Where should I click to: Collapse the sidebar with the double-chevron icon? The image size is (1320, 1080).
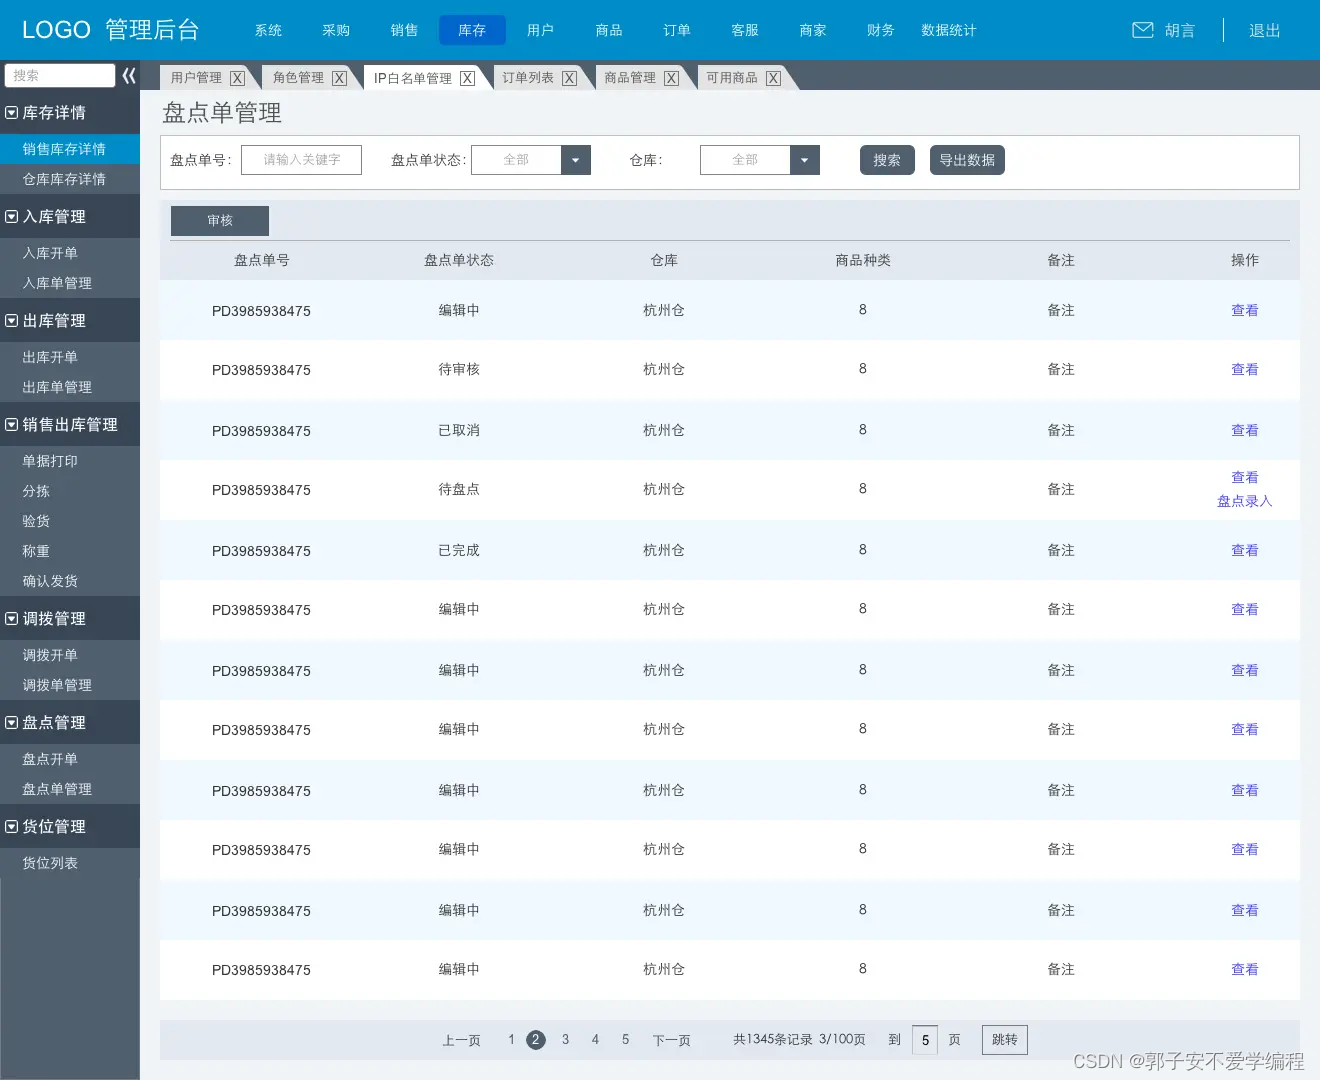[129, 76]
